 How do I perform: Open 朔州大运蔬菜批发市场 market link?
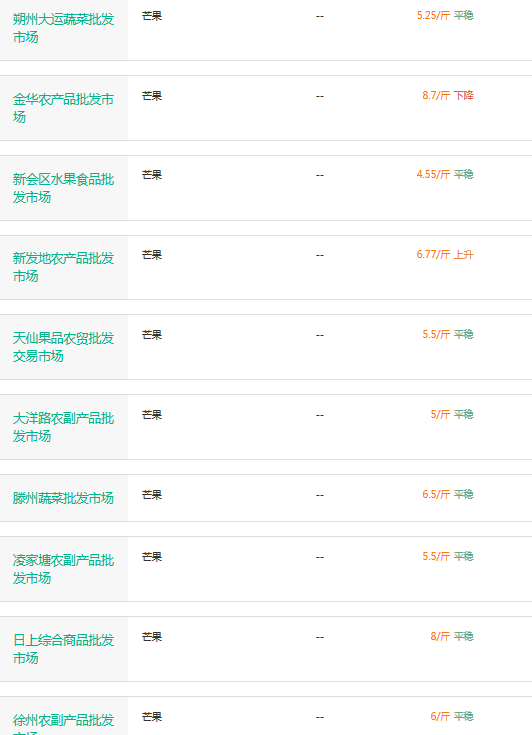pyautogui.click(x=63, y=28)
